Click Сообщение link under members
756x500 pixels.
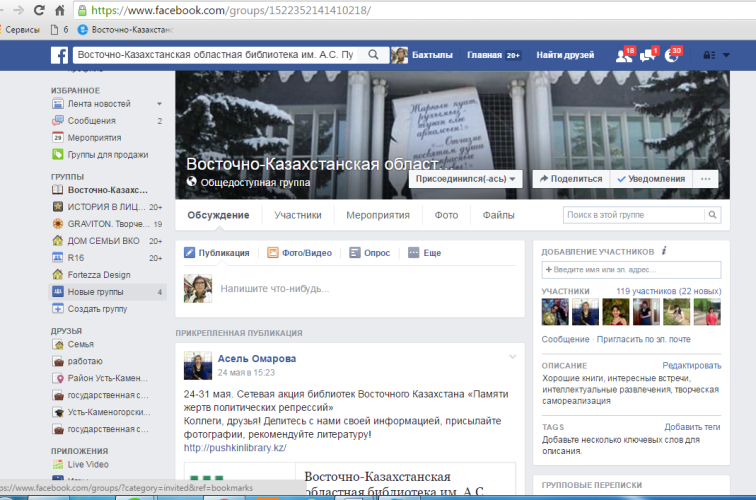pyautogui.click(x=565, y=339)
